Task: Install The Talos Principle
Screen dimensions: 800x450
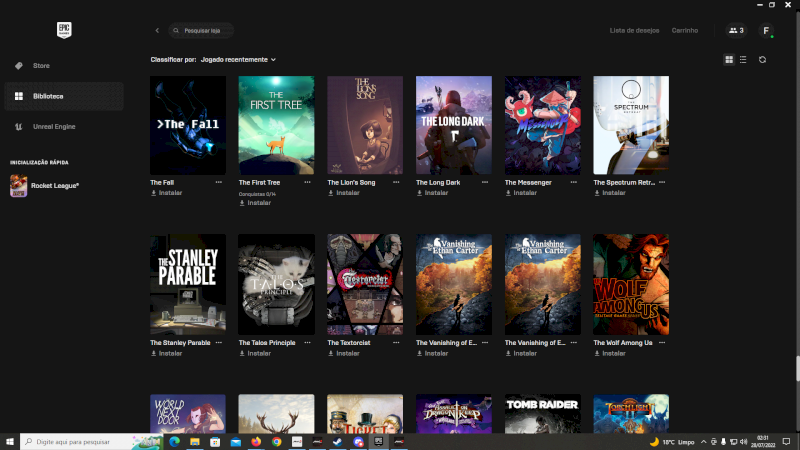Action: pyautogui.click(x=255, y=353)
